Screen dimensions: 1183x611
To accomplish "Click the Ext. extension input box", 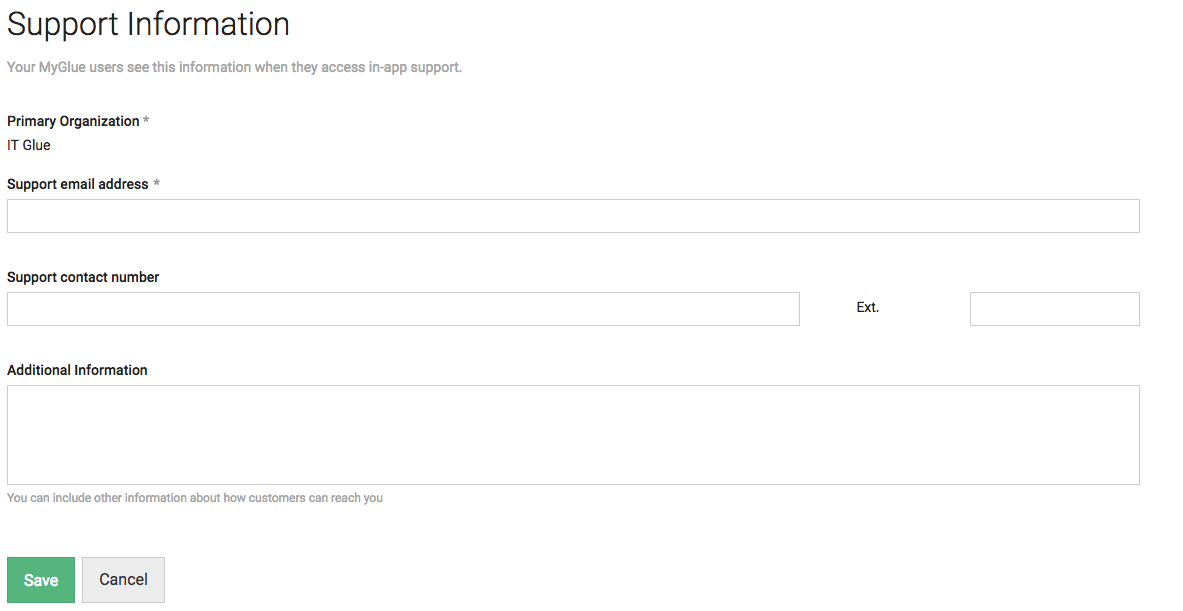I will [1054, 309].
